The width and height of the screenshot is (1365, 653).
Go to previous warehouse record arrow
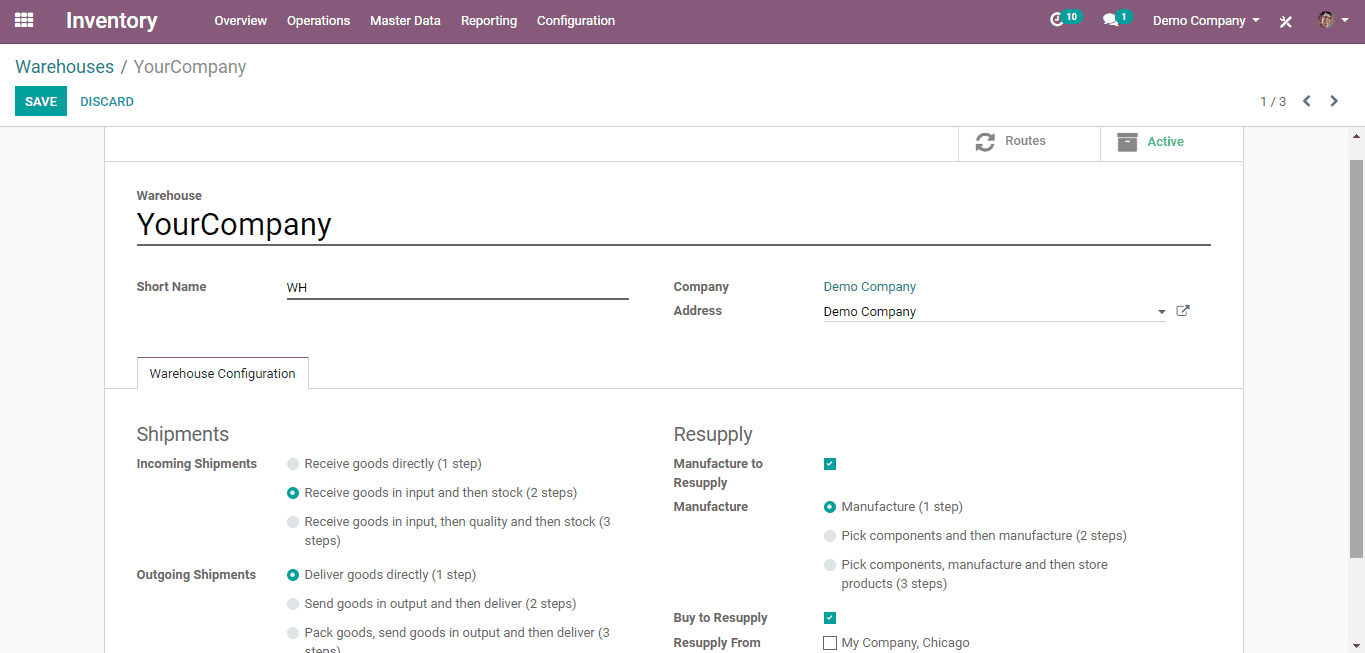click(1306, 101)
